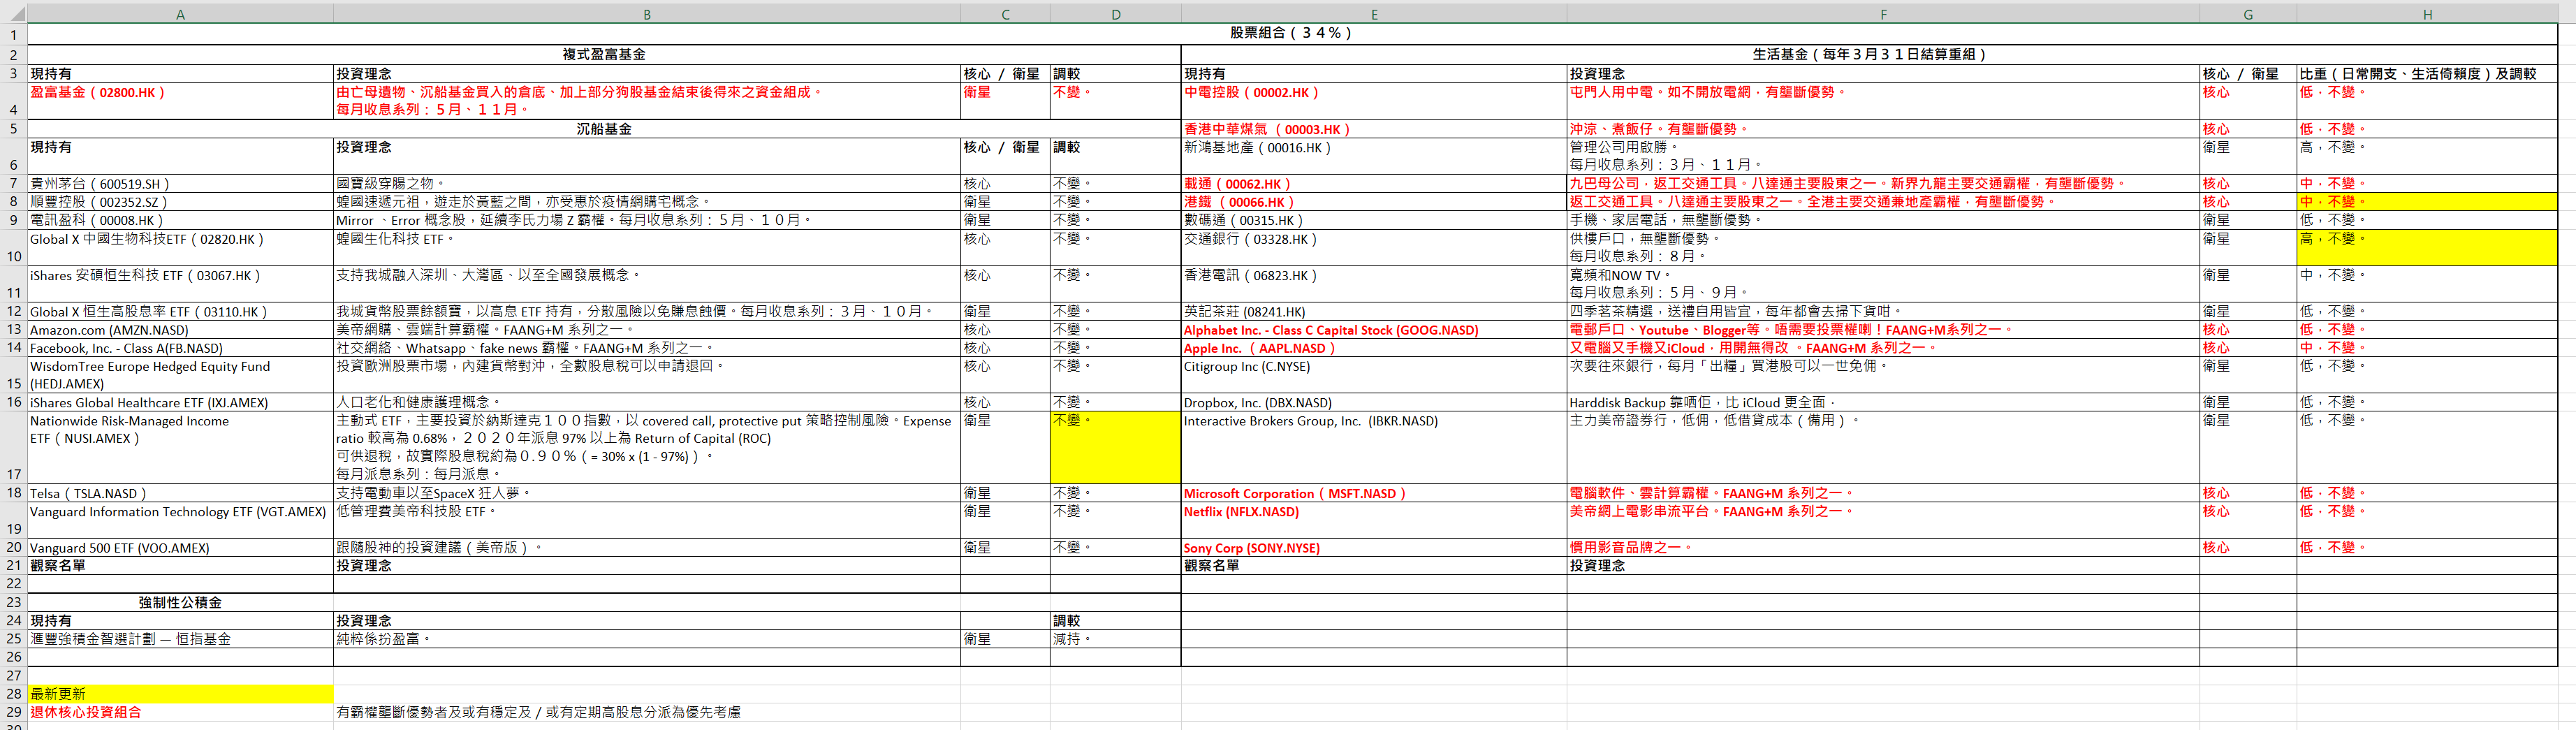Viewport: 2576px width, 730px height.
Task: Select the 港鐵（00066.HK）cell
Action: coord(1374,202)
